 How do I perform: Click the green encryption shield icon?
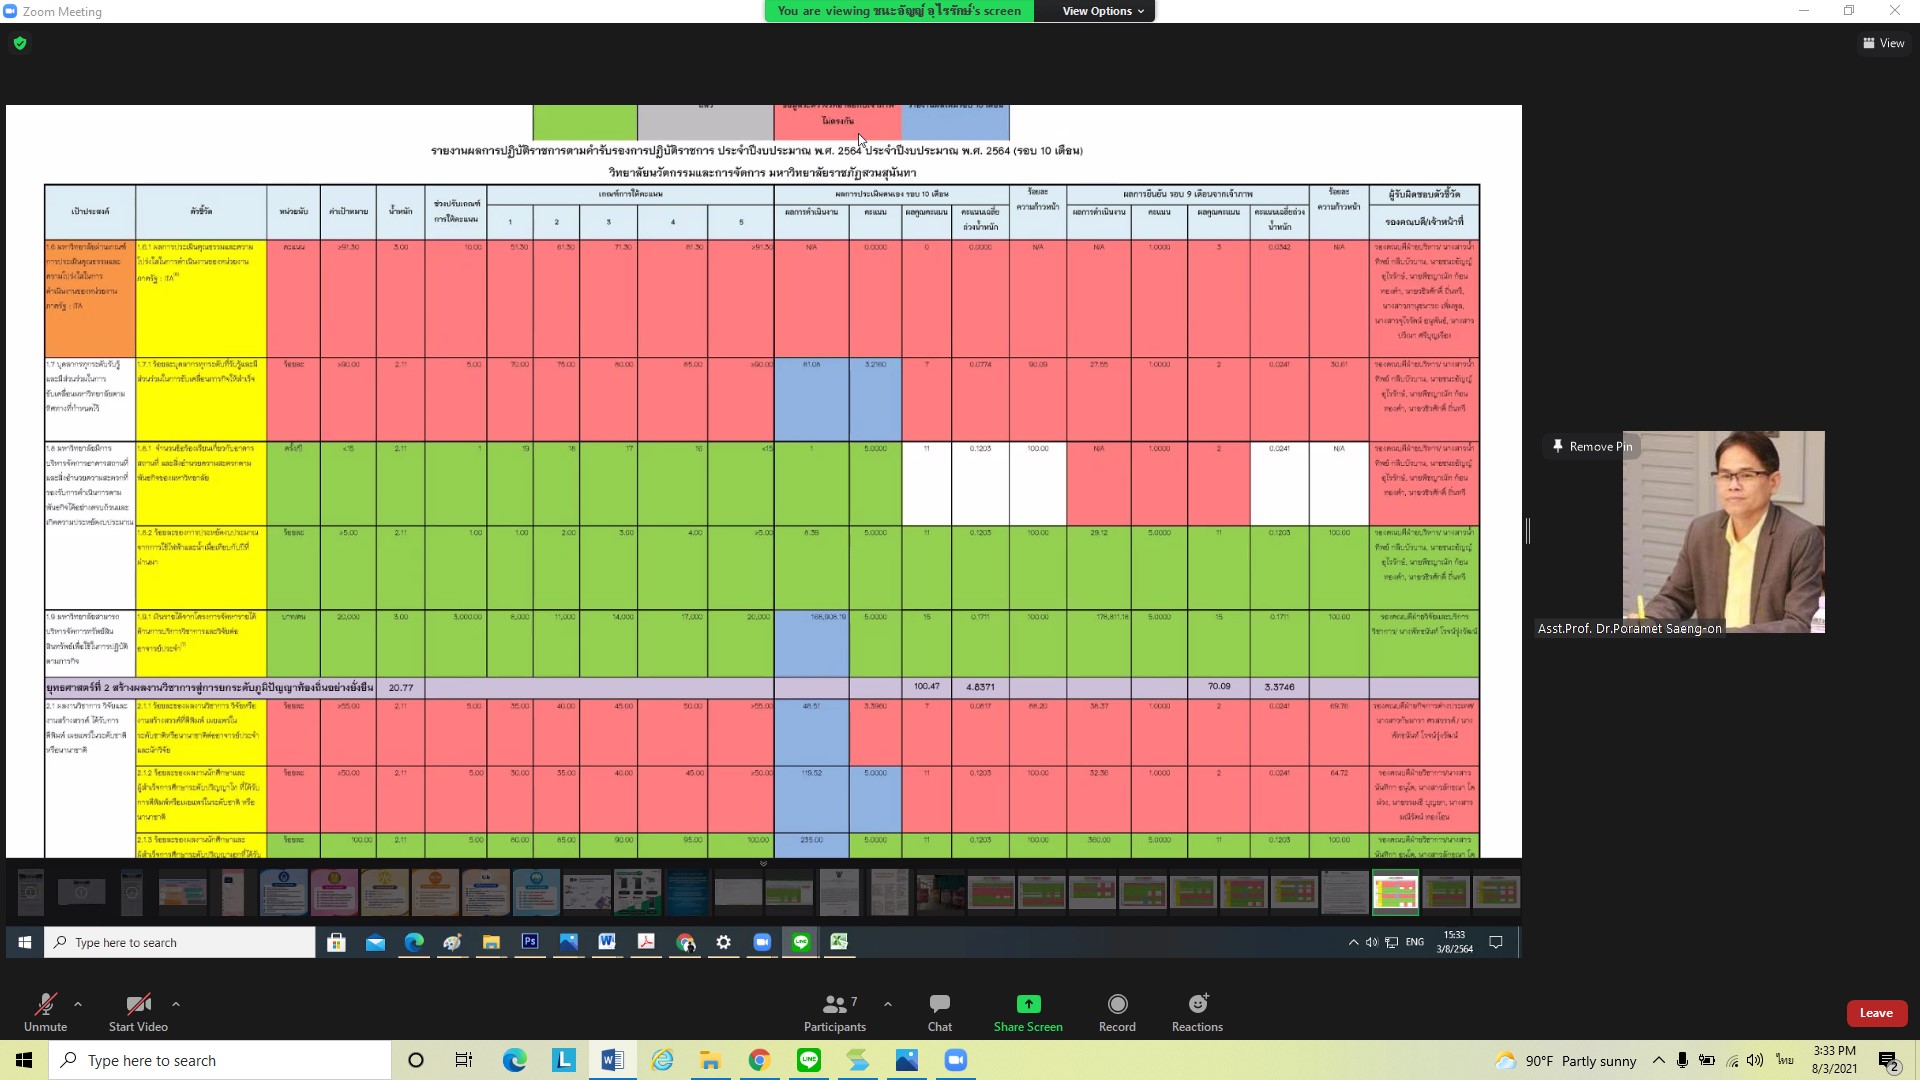coord(20,43)
